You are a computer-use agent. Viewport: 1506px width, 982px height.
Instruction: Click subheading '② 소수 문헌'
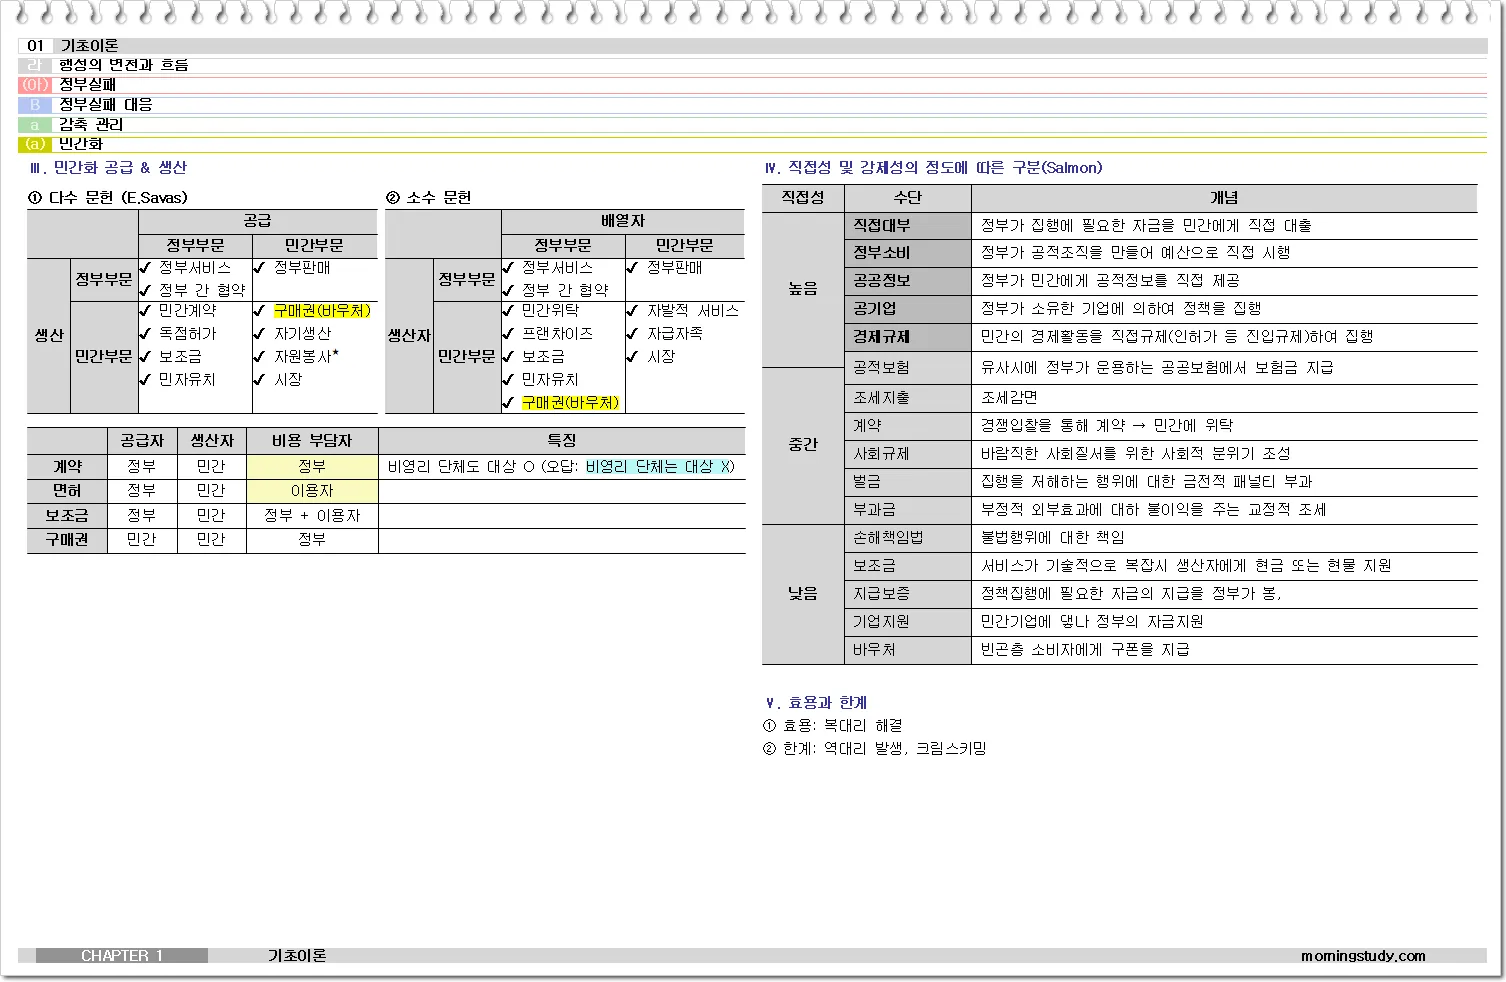(429, 198)
